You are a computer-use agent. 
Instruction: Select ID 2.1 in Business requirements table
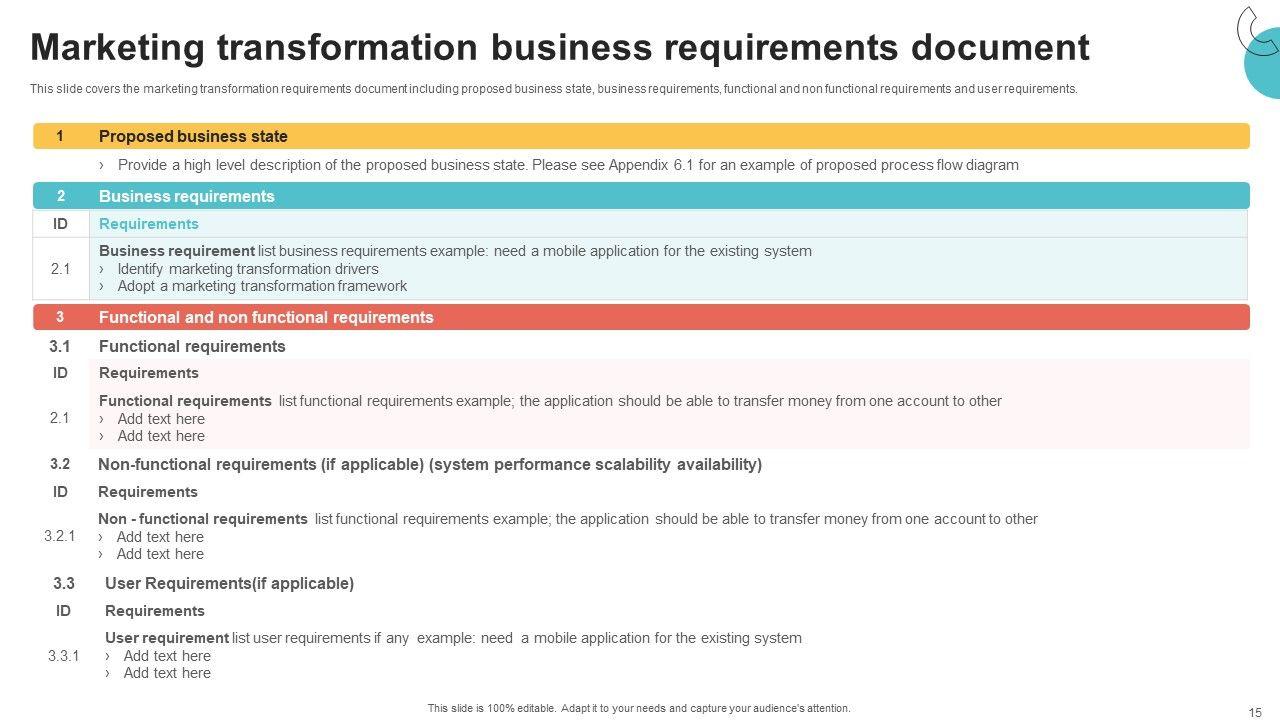tap(60, 269)
